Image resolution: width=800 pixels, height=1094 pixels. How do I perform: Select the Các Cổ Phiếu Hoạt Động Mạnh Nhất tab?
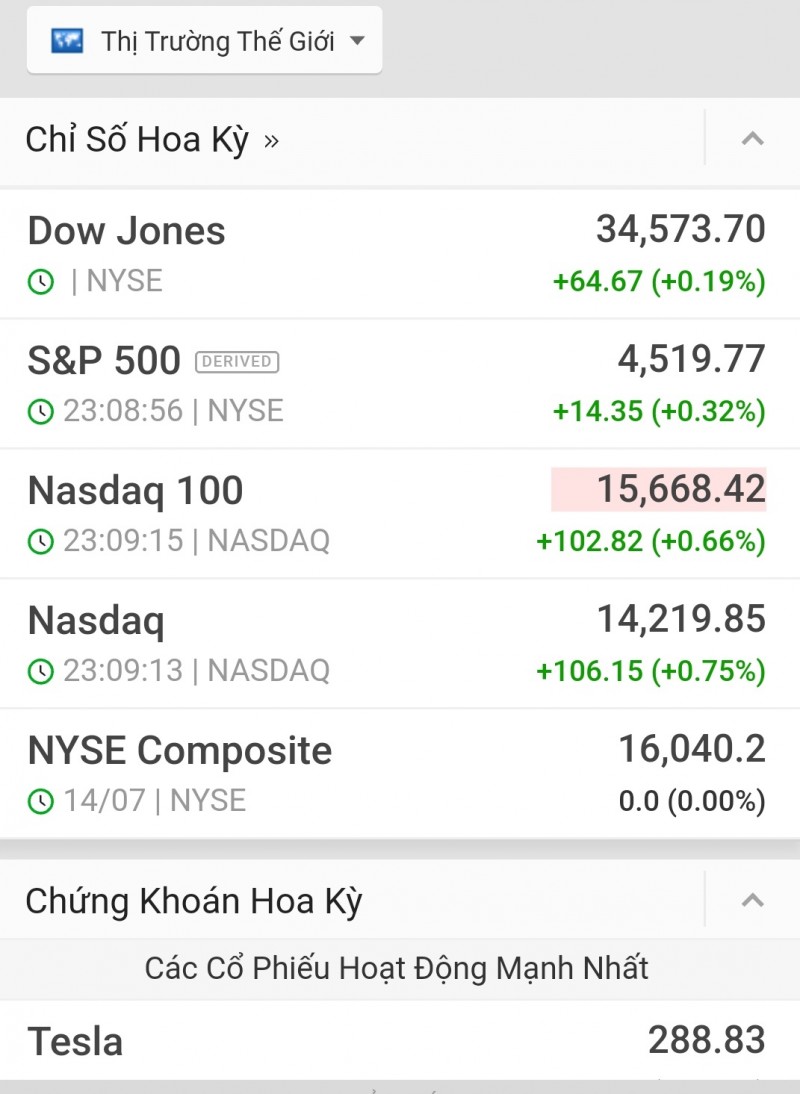tap(397, 968)
